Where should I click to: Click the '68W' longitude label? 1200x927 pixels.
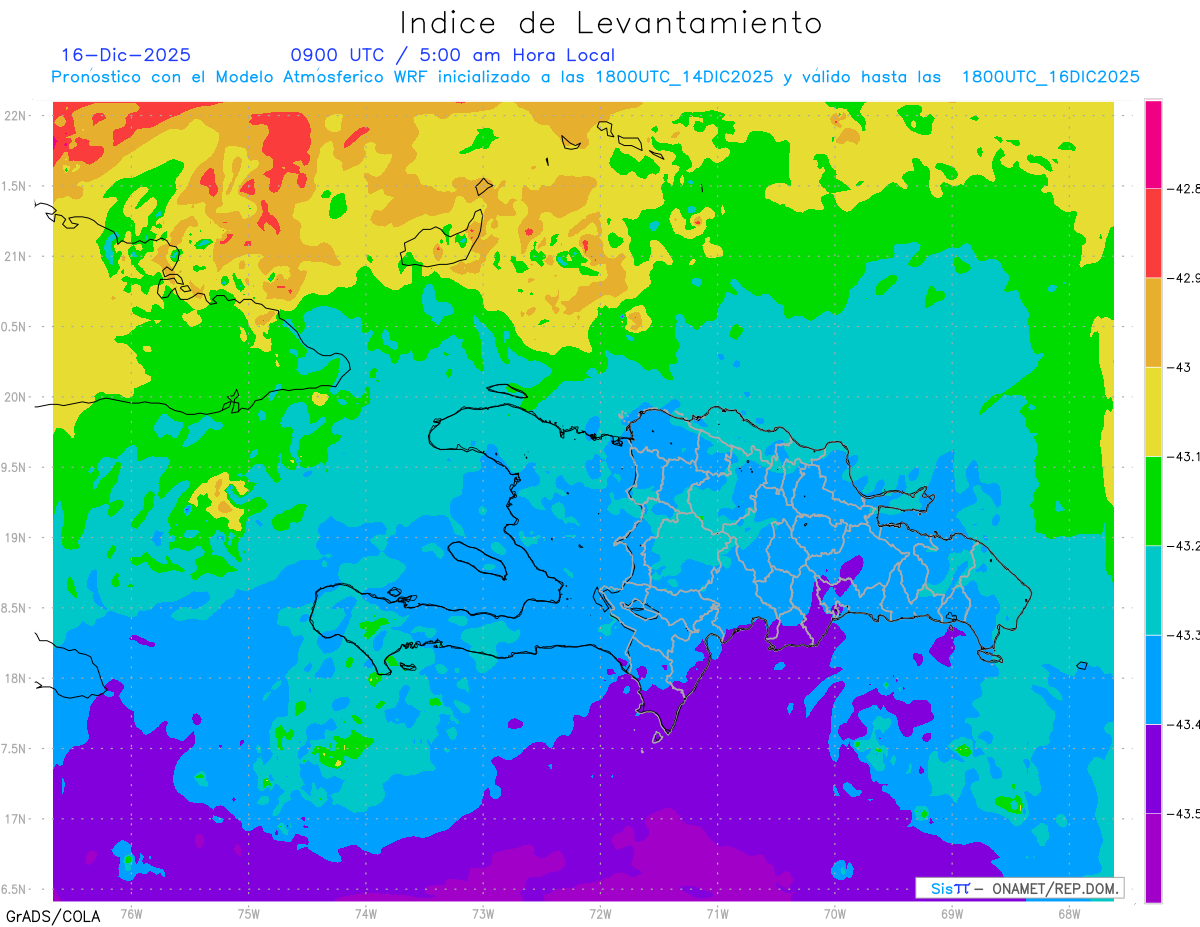point(1068,913)
